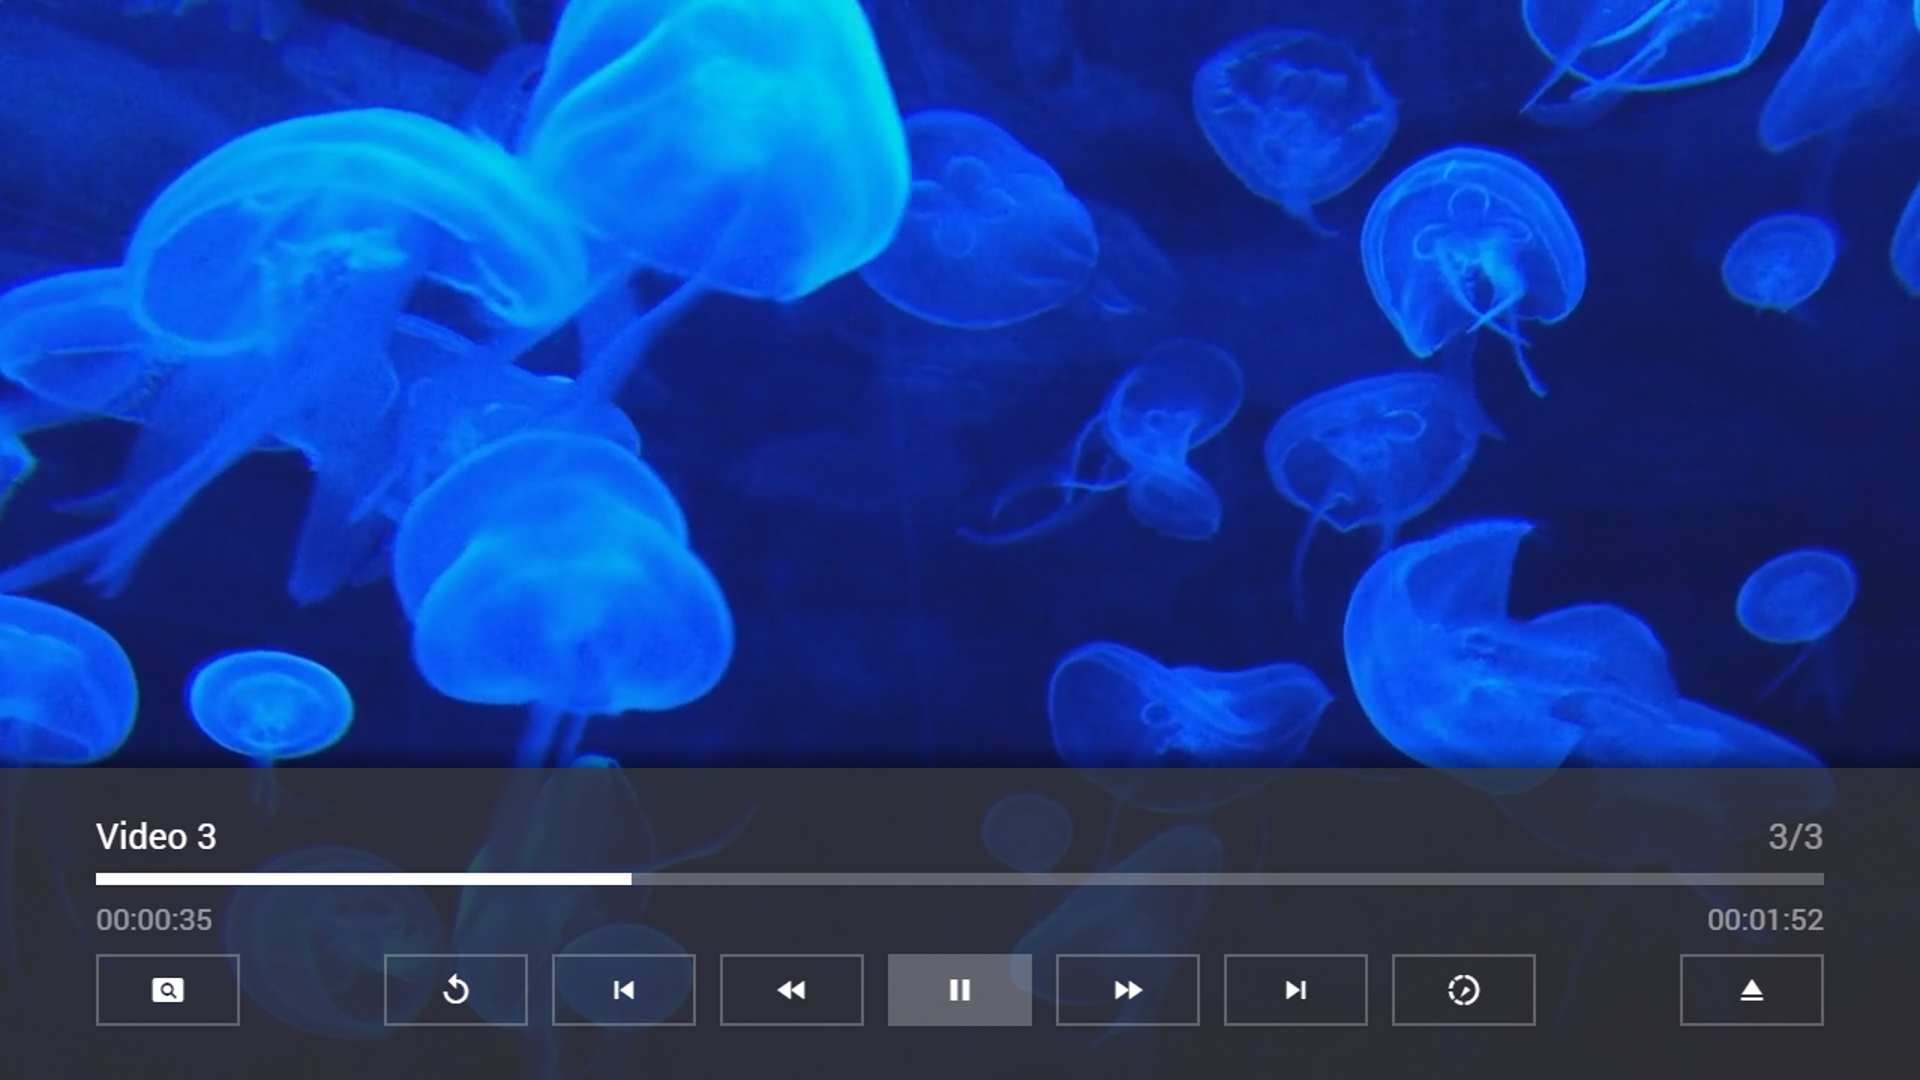1920x1080 pixels.
Task: Tap the fast-forward double-arrow control
Action: [1127, 990]
